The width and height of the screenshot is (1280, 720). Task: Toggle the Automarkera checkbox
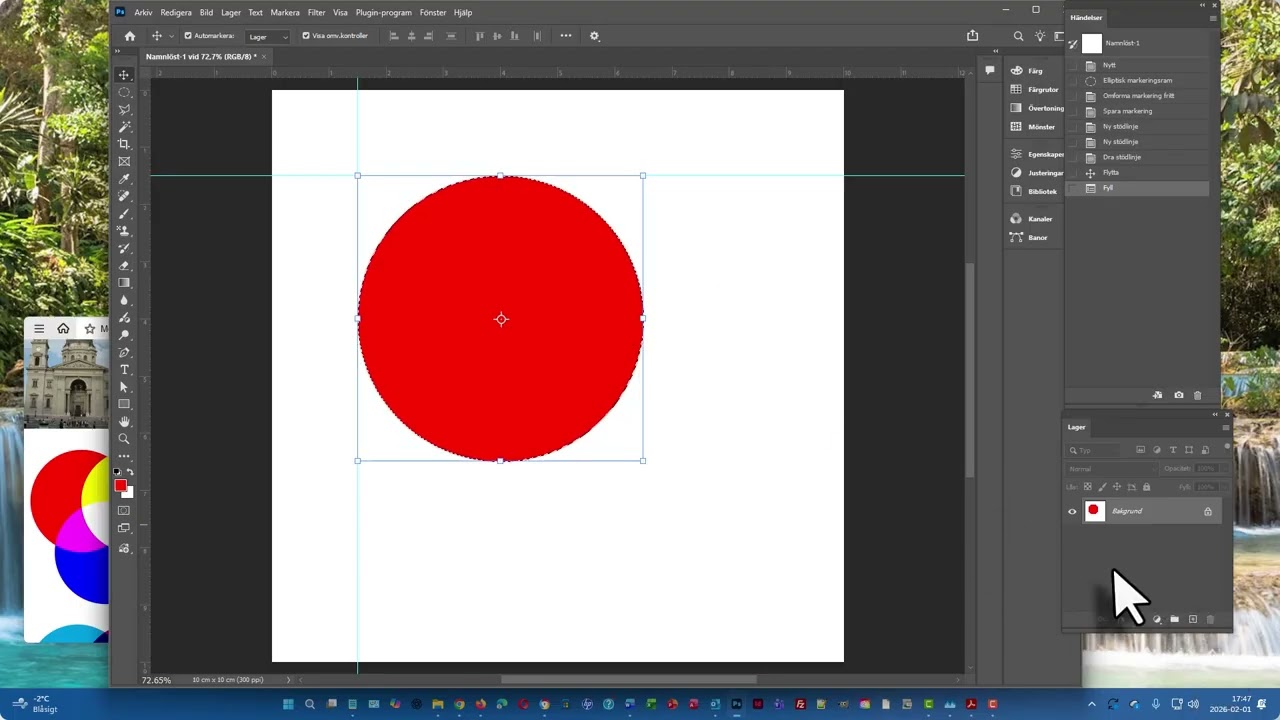tap(187, 36)
